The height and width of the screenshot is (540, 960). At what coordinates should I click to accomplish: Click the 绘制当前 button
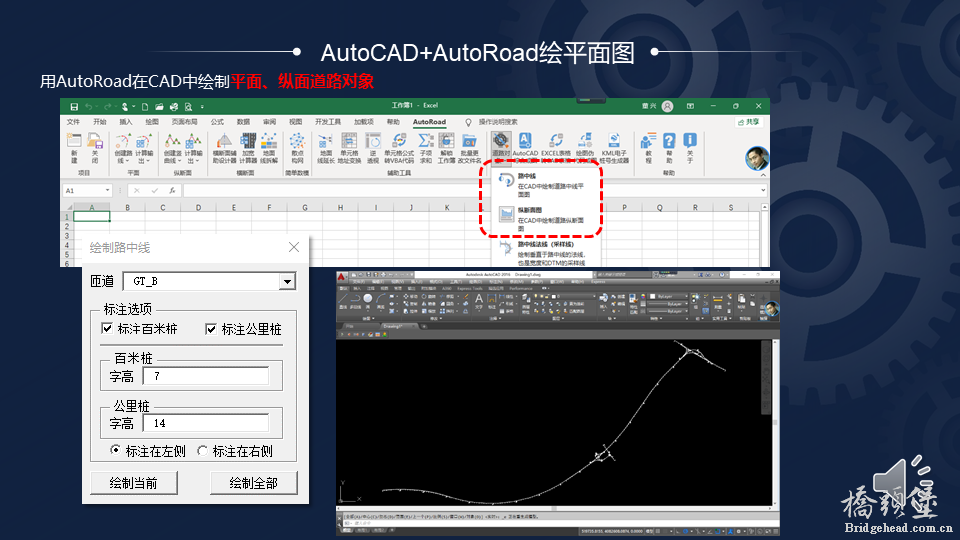(134, 483)
